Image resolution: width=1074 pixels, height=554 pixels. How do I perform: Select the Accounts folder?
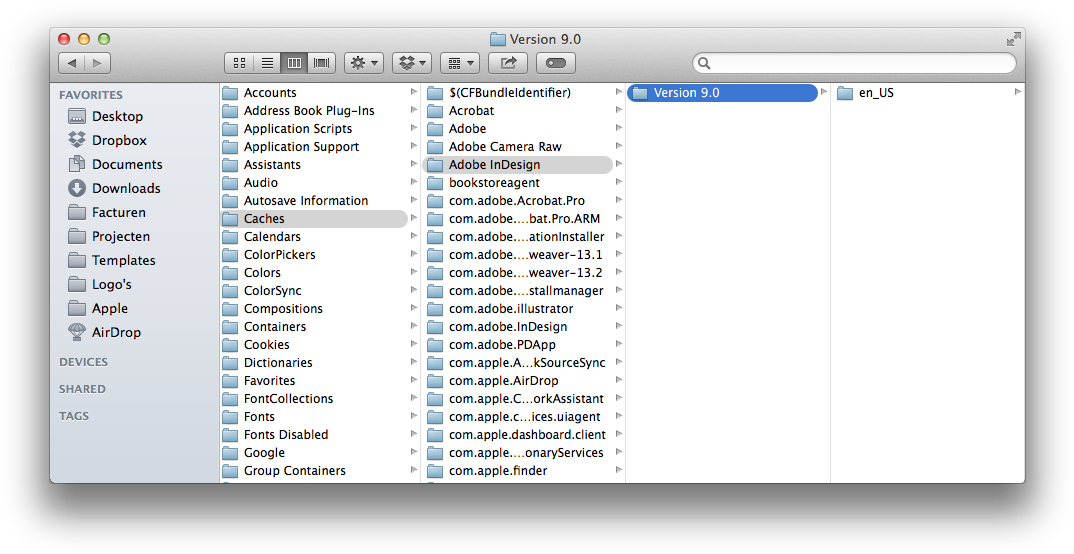tap(320, 92)
